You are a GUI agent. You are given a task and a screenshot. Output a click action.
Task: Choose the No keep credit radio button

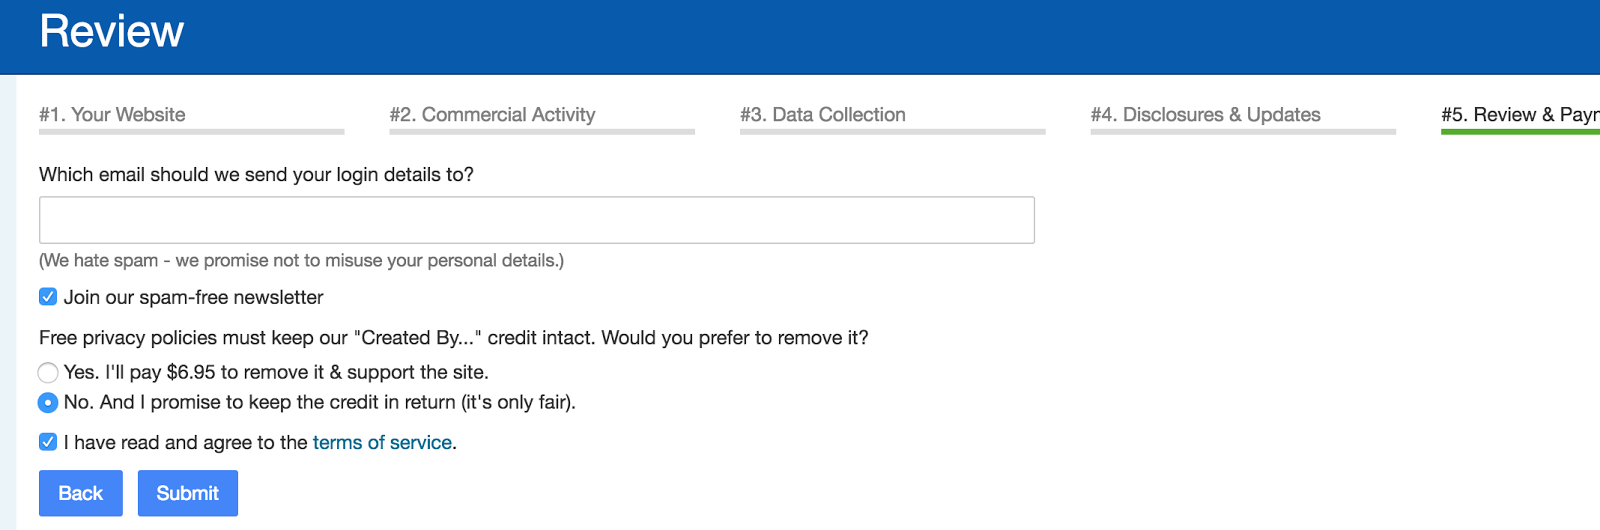click(x=48, y=403)
